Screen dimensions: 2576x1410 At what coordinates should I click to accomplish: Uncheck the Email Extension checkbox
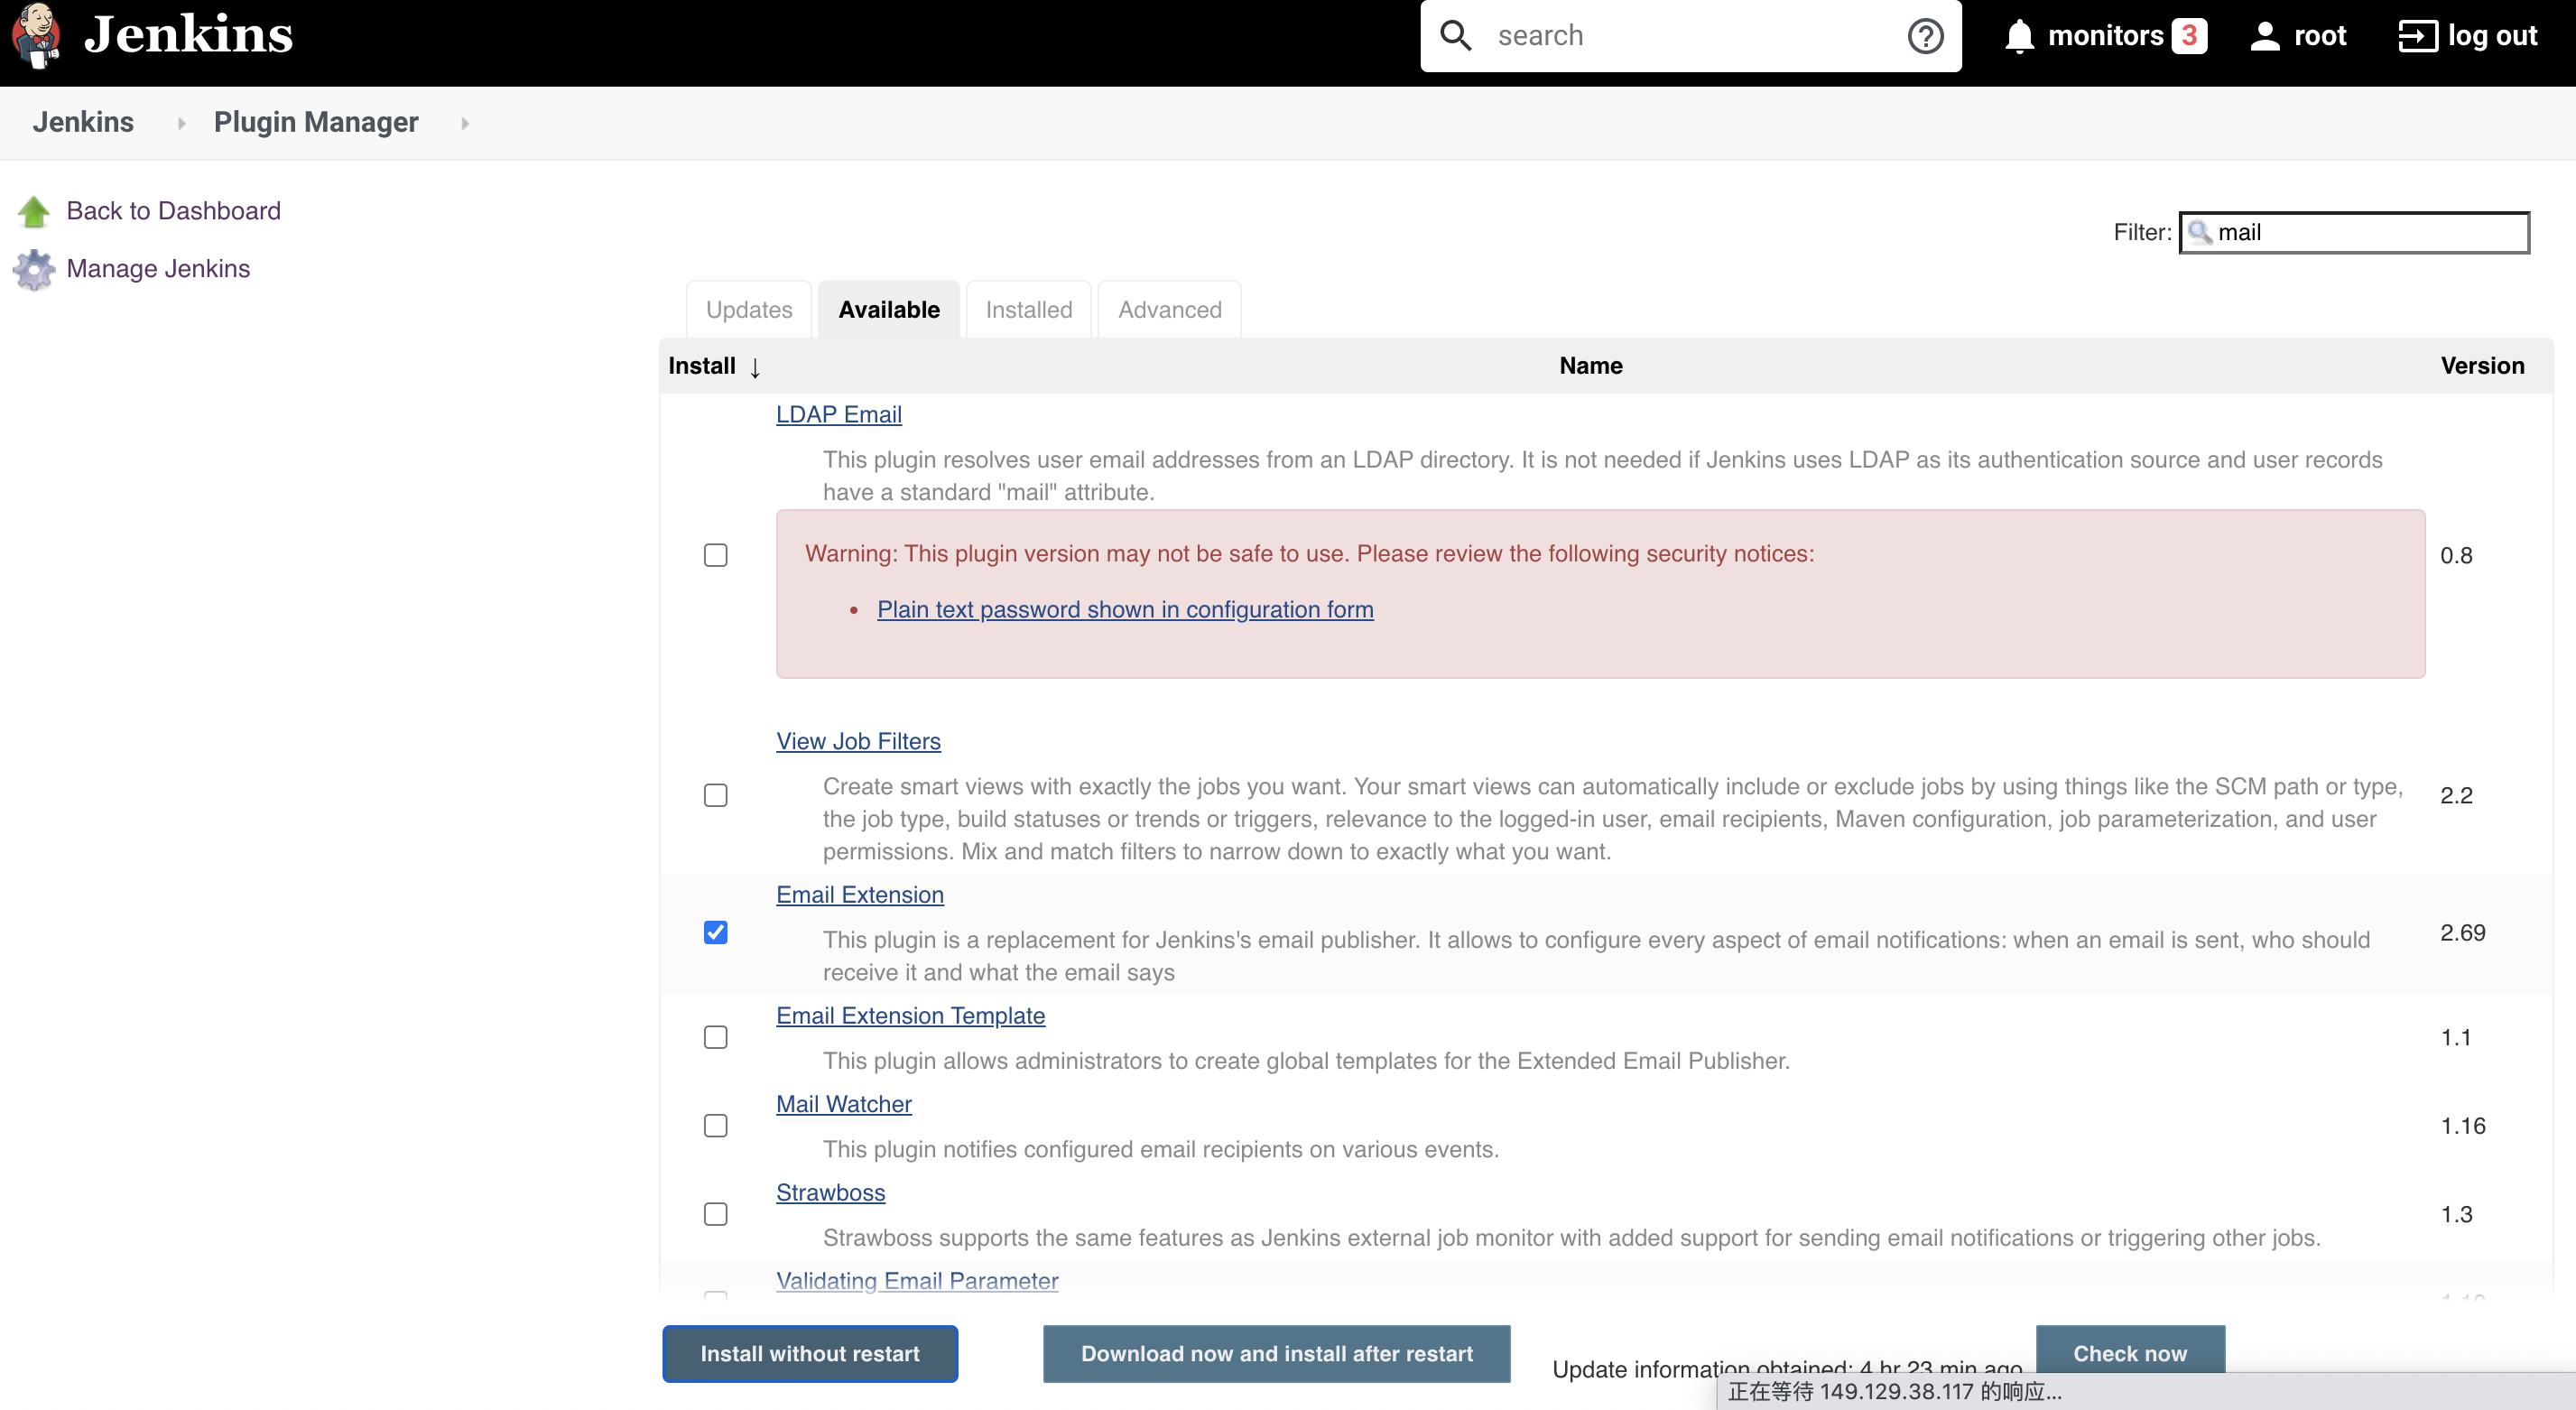click(x=715, y=932)
